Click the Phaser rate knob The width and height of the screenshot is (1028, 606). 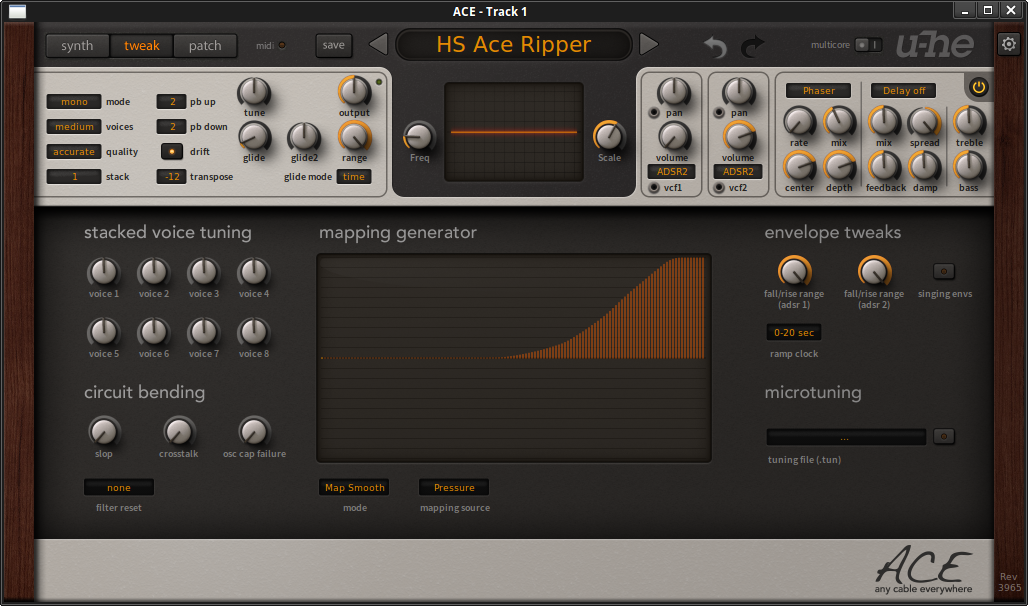click(x=799, y=123)
